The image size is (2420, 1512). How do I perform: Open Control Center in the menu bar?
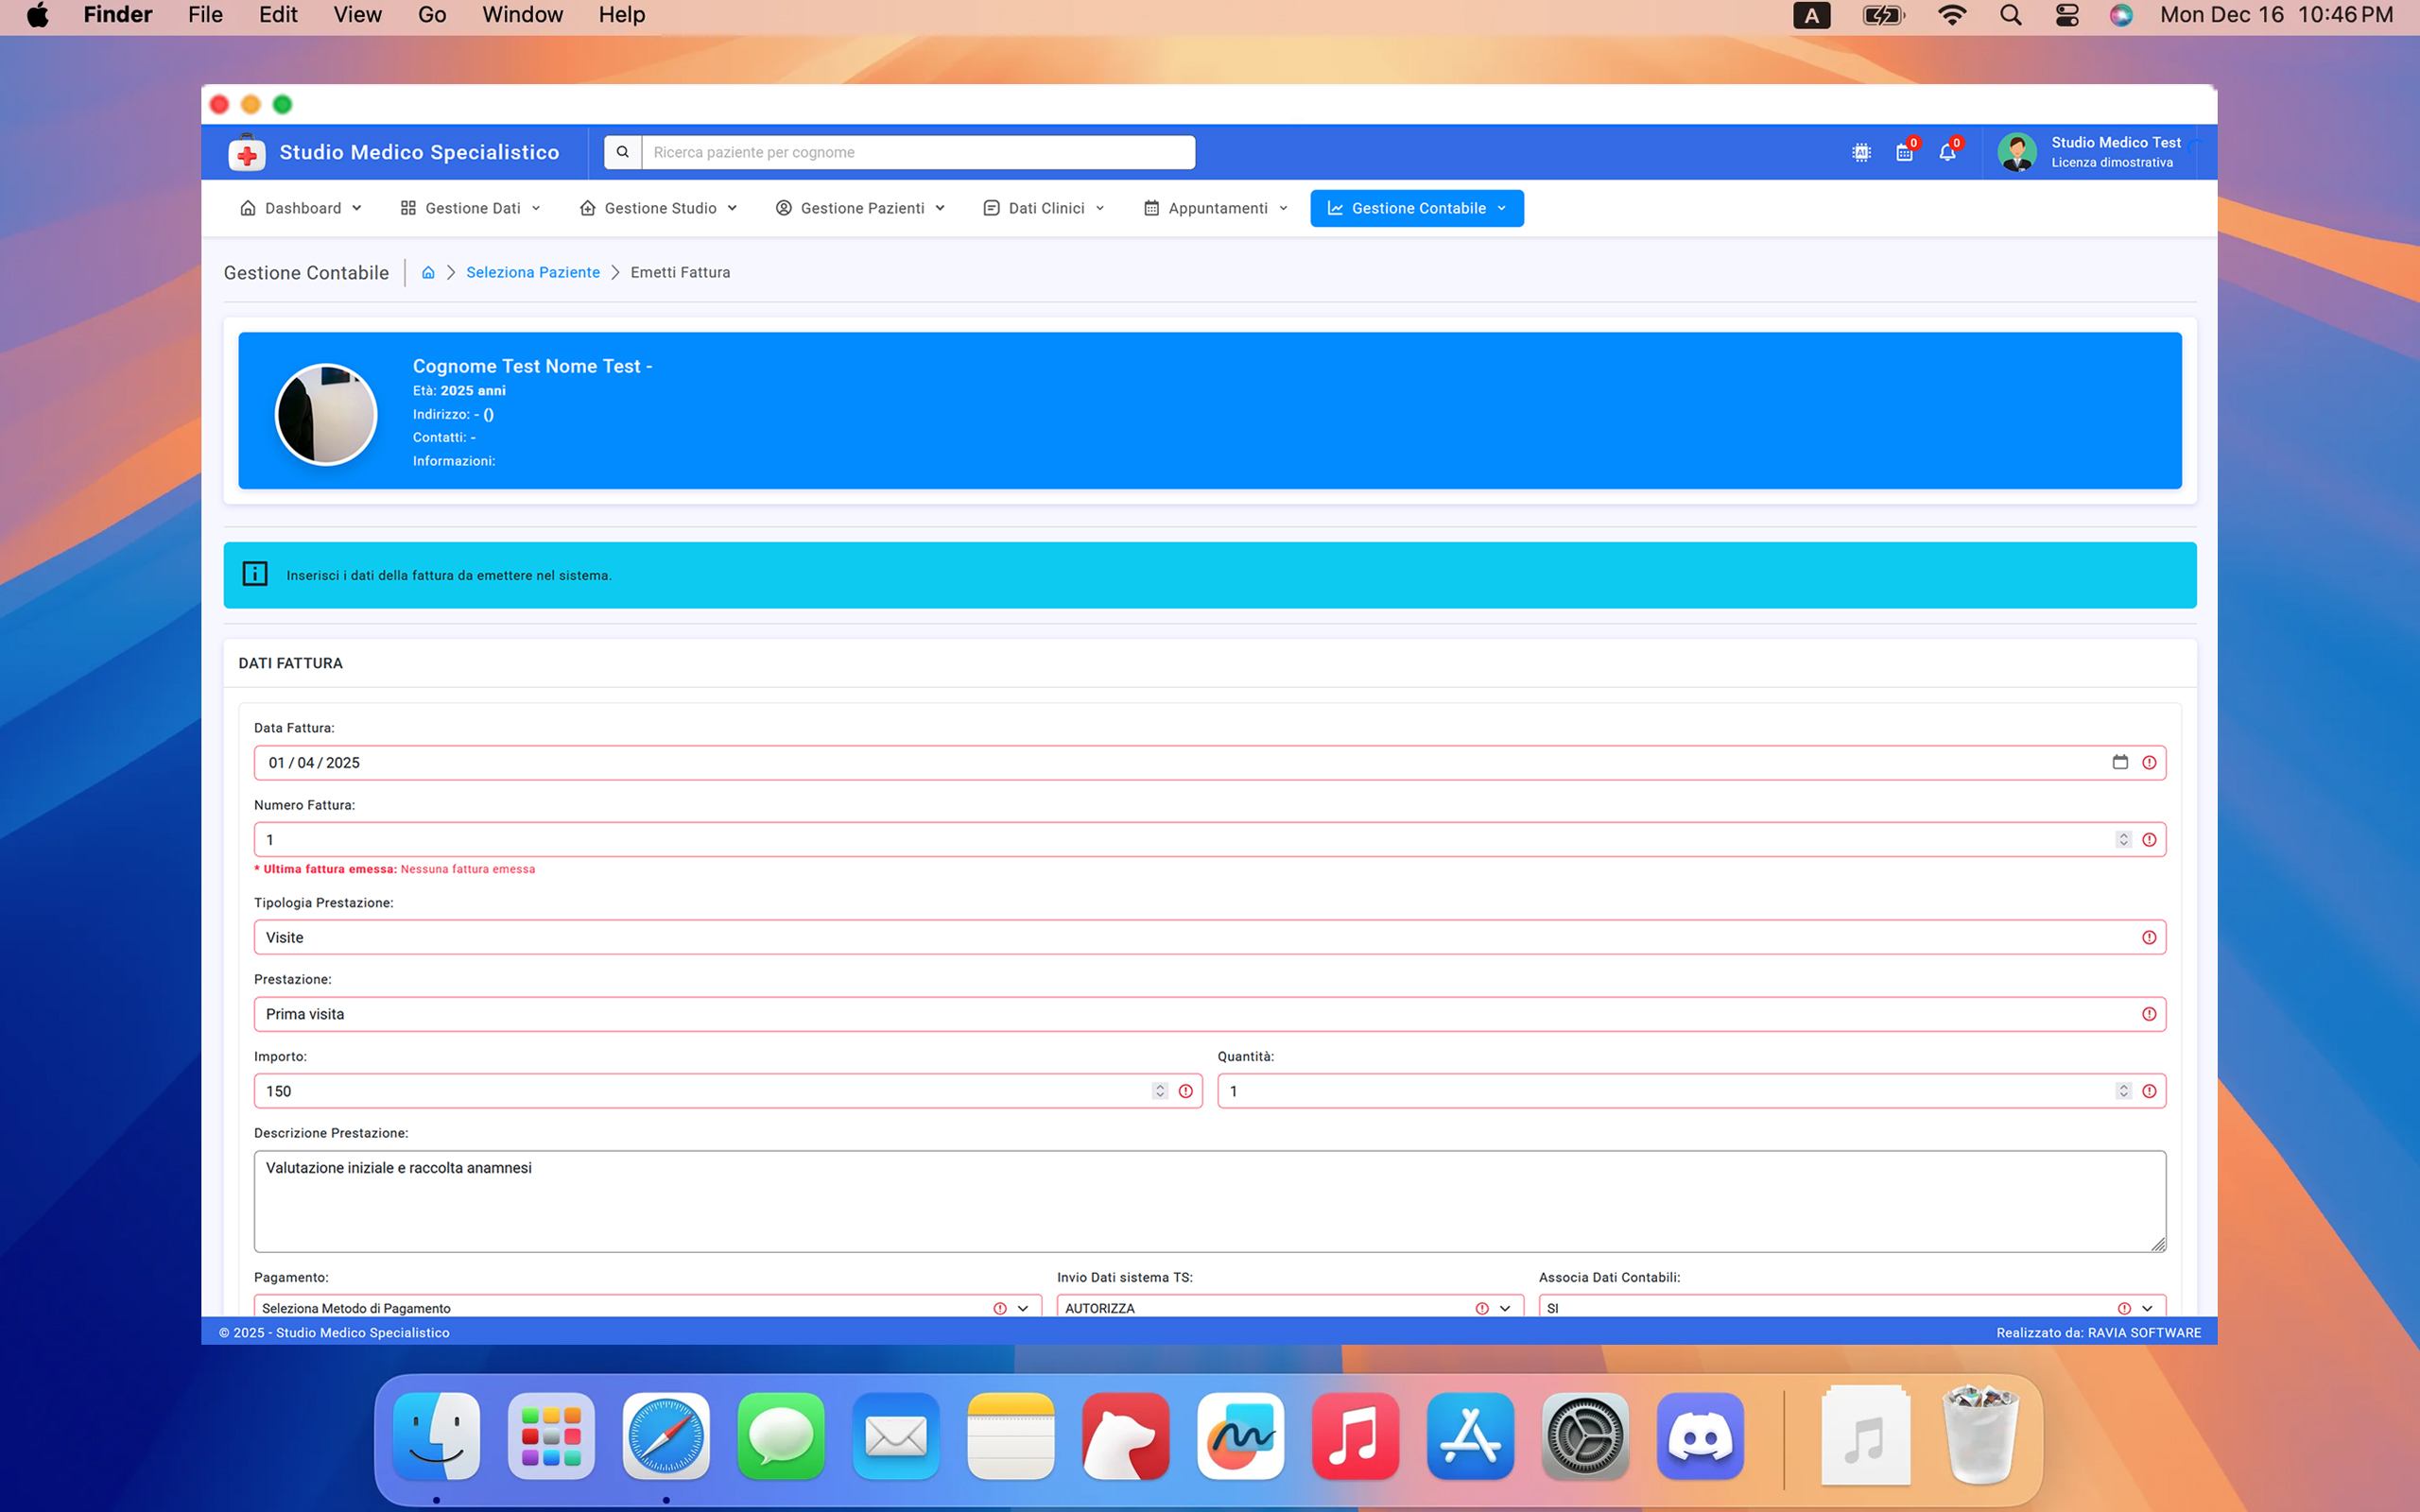pos(2067,15)
